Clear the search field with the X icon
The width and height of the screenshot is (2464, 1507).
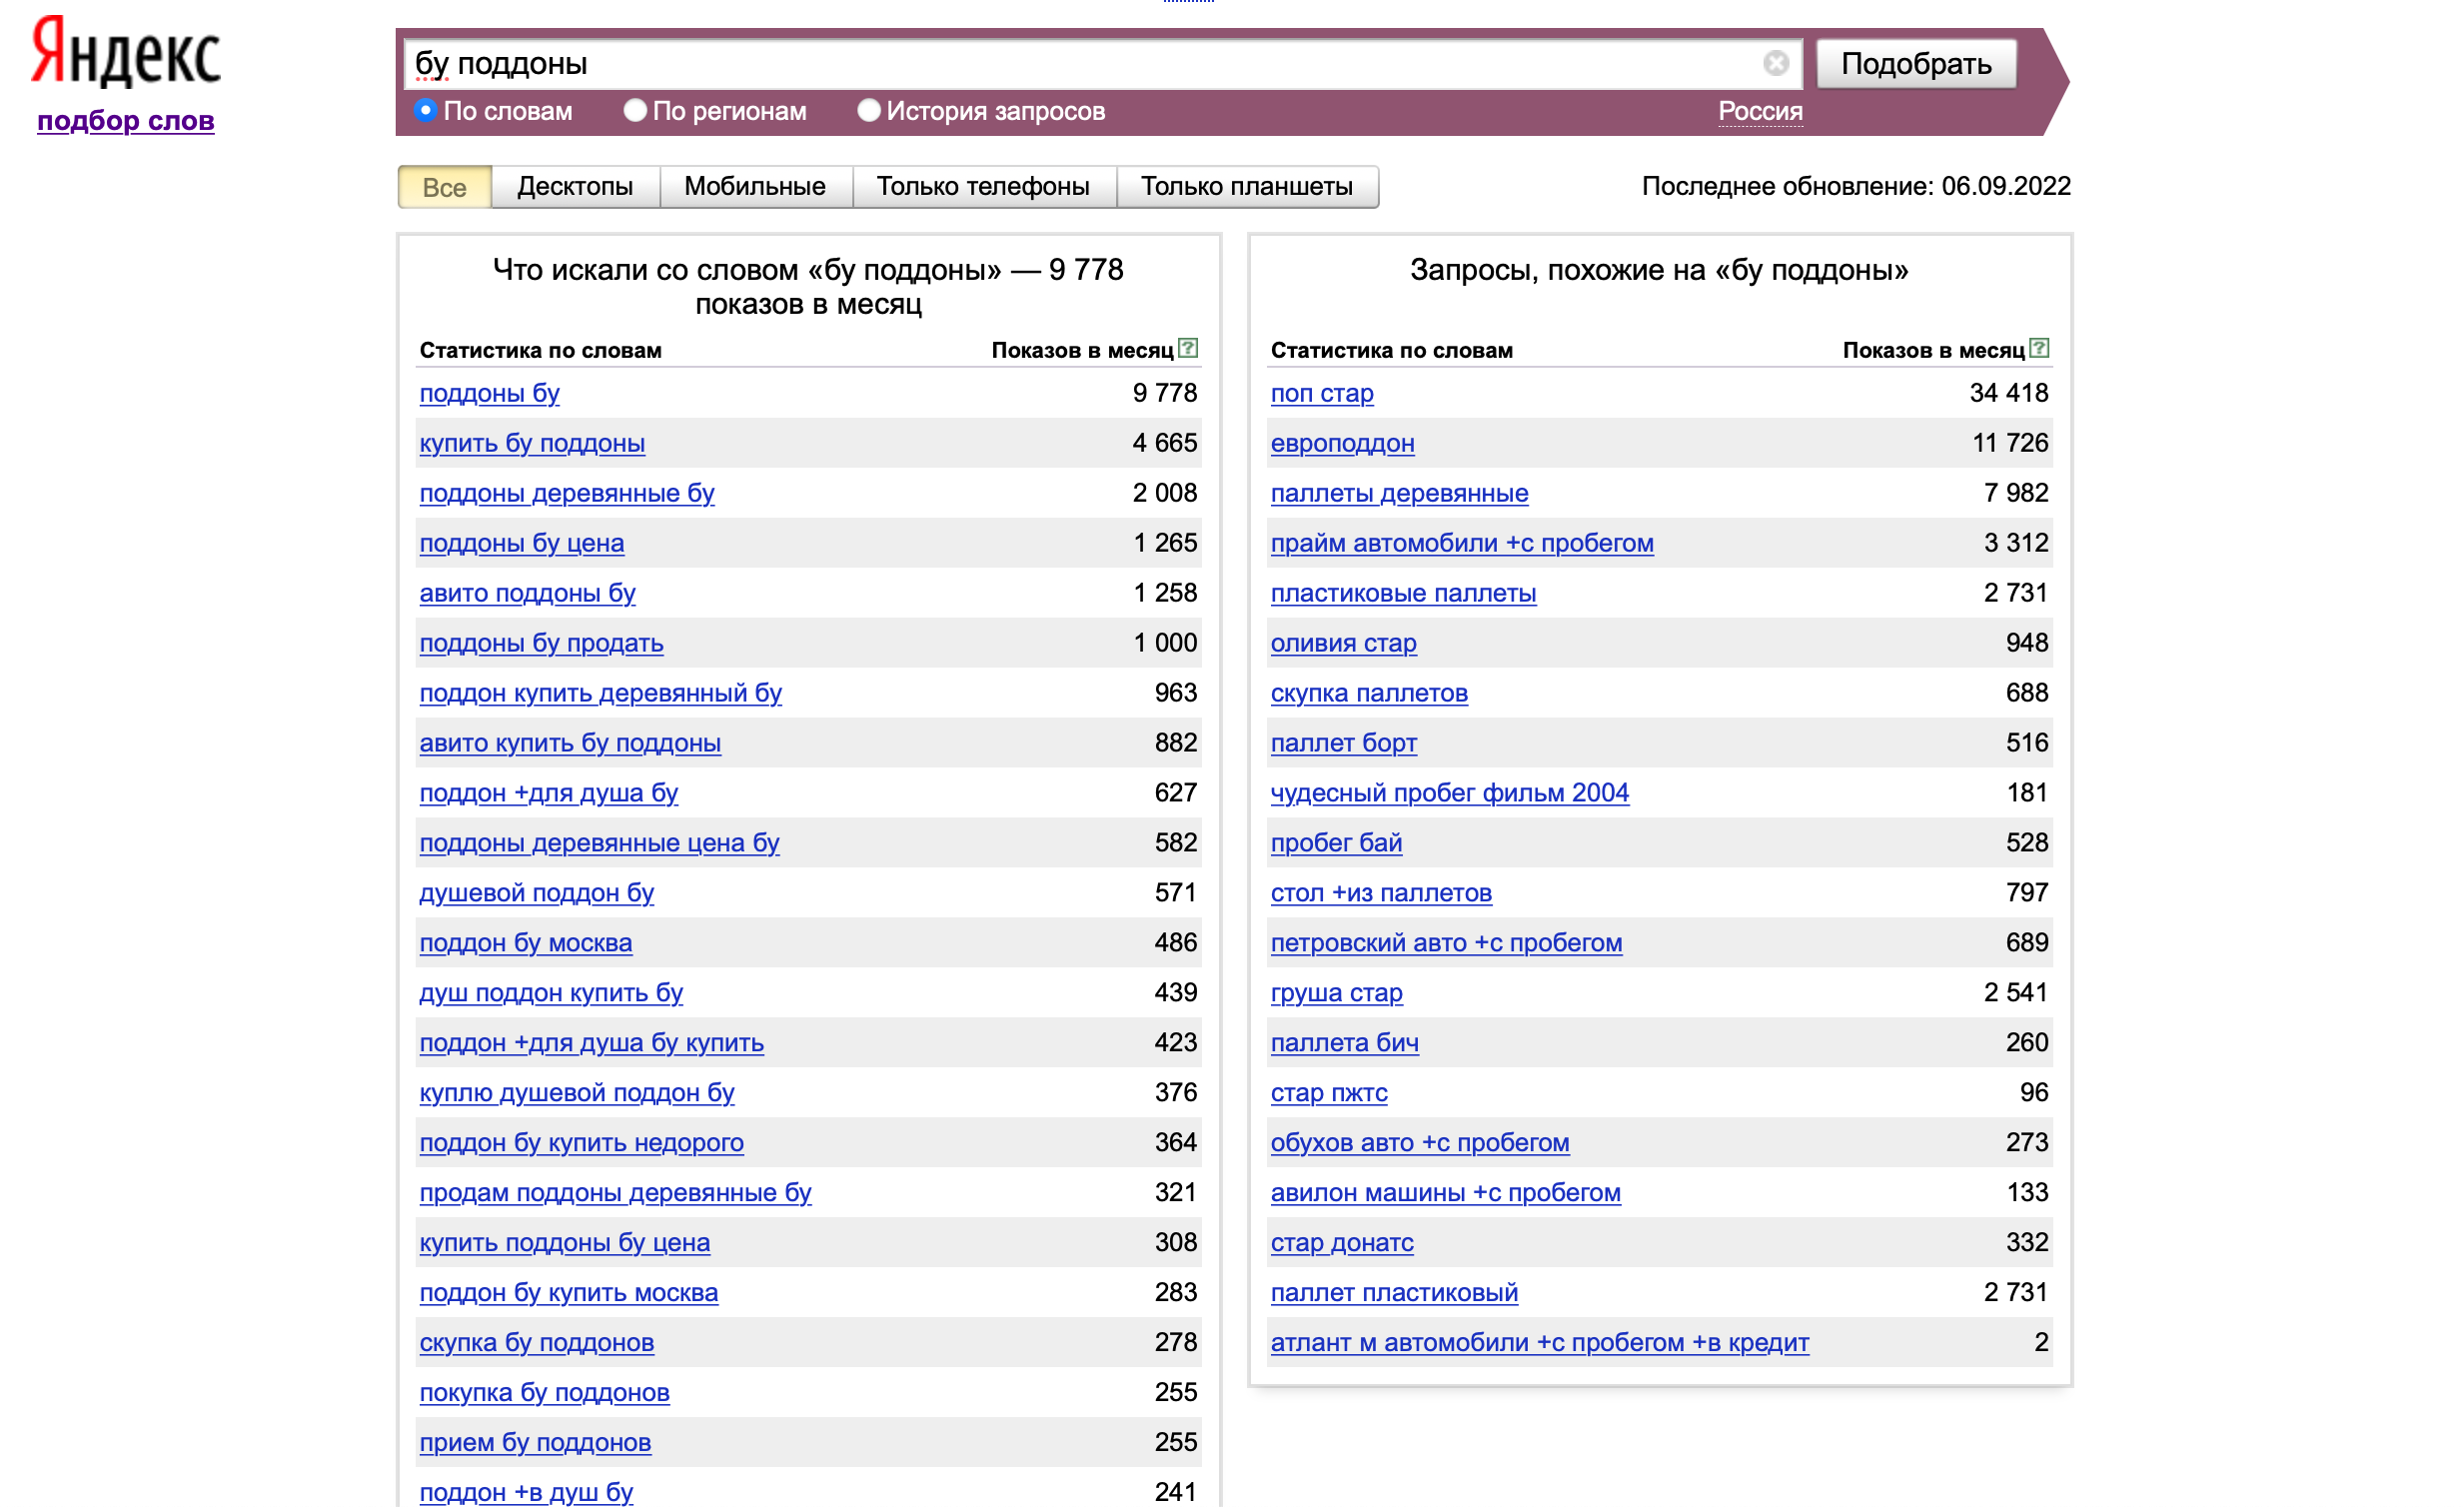(1775, 63)
